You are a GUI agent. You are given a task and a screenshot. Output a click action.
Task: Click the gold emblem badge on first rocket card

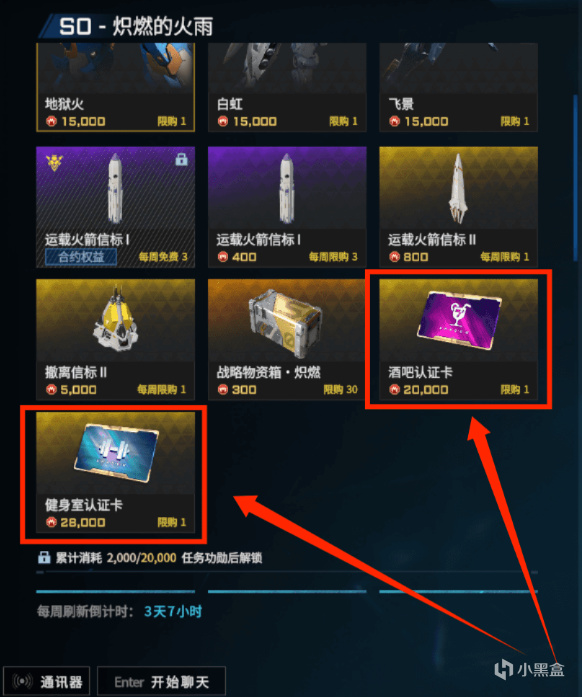[x=54, y=162]
